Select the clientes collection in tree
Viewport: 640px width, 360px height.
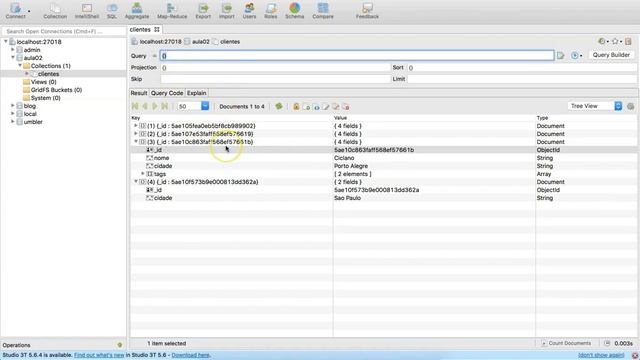(48, 73)
